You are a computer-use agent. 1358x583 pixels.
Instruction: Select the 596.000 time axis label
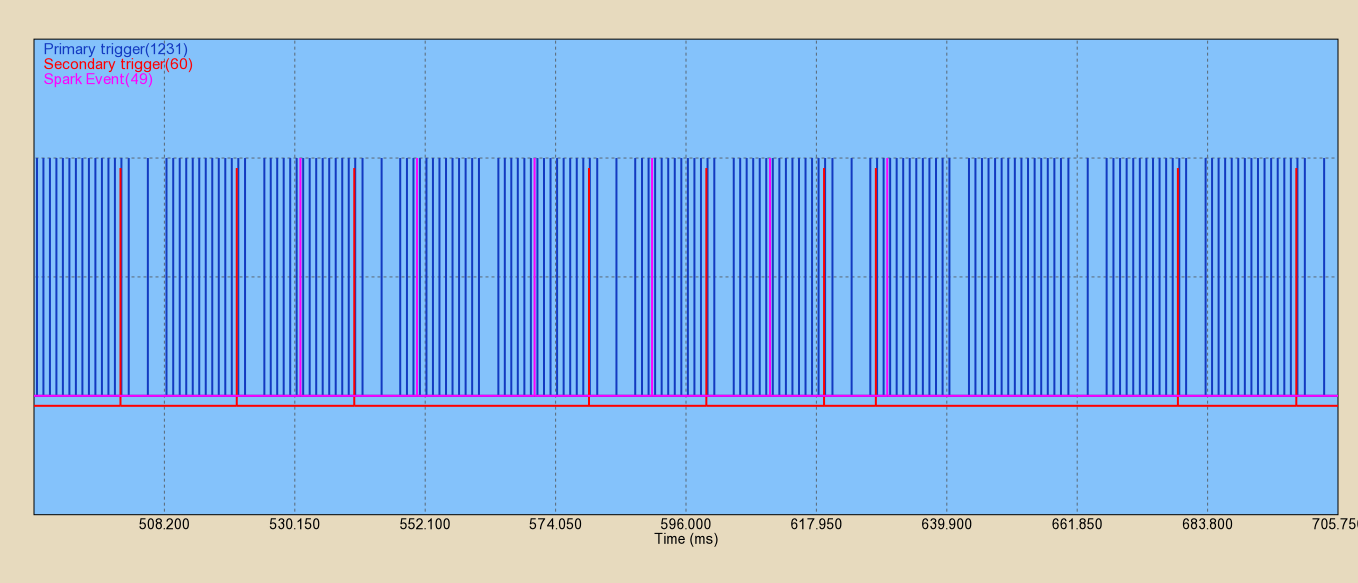(686, 524)
